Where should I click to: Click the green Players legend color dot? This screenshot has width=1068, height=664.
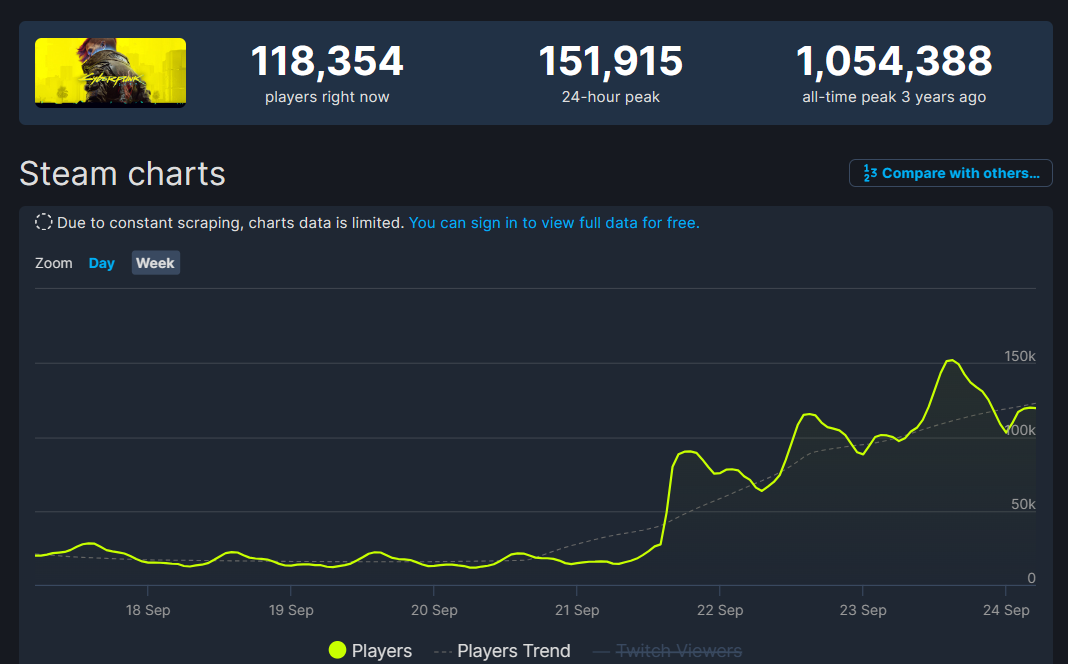coord(337,650)
